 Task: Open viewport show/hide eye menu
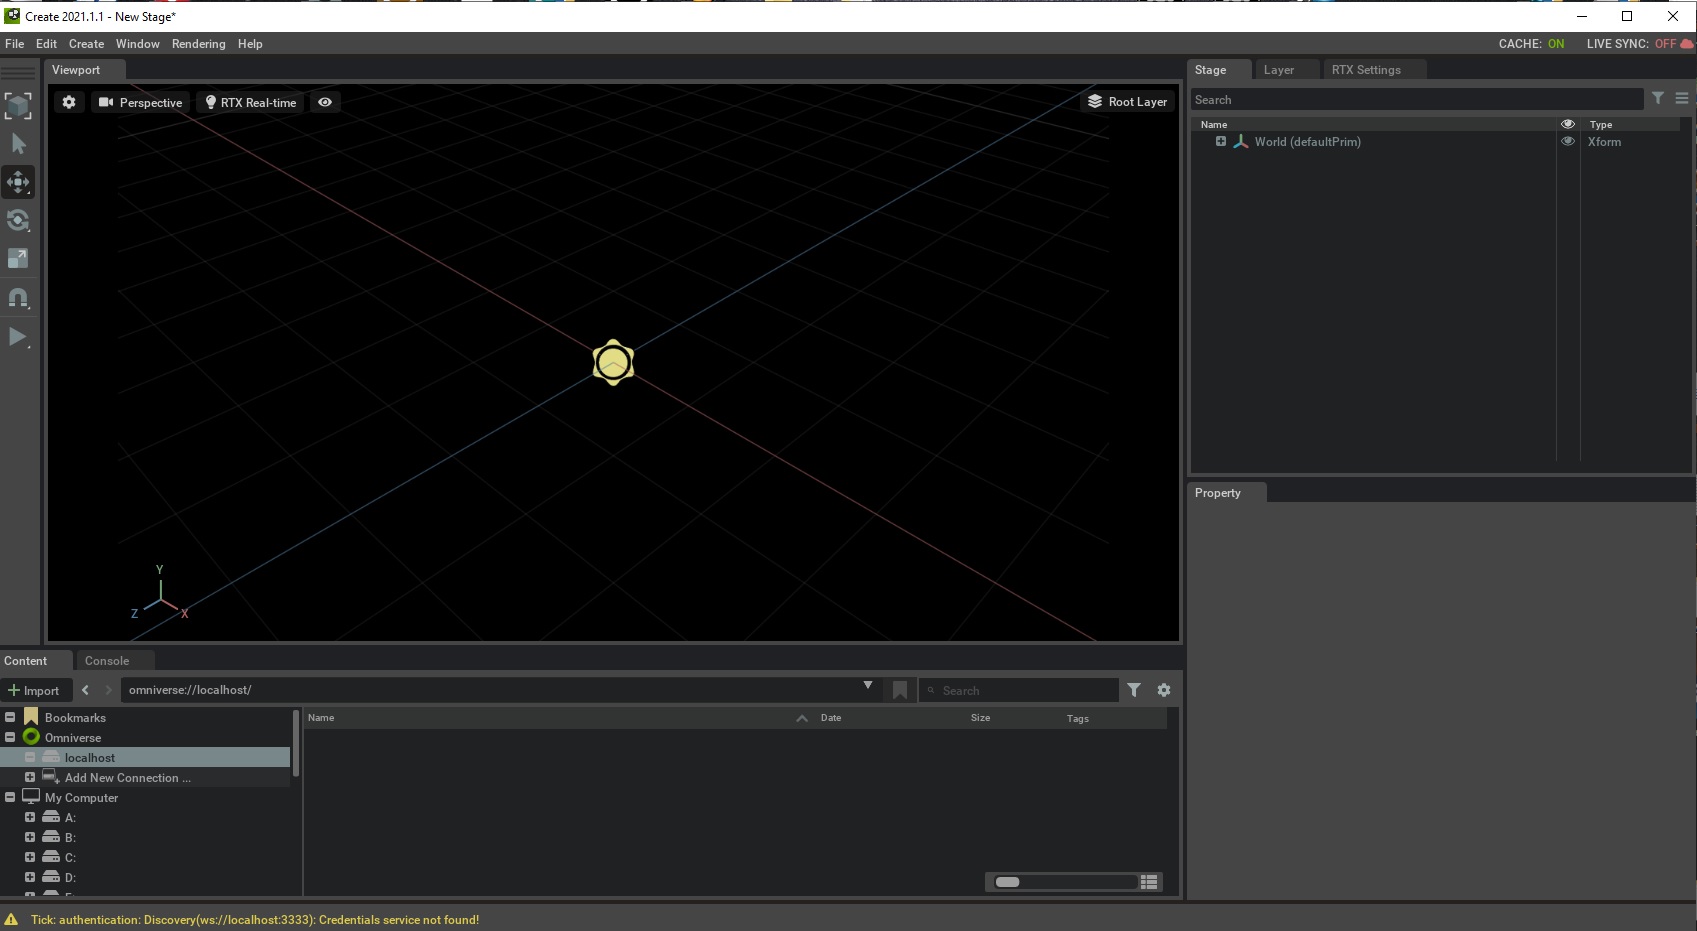pos(325,102)
